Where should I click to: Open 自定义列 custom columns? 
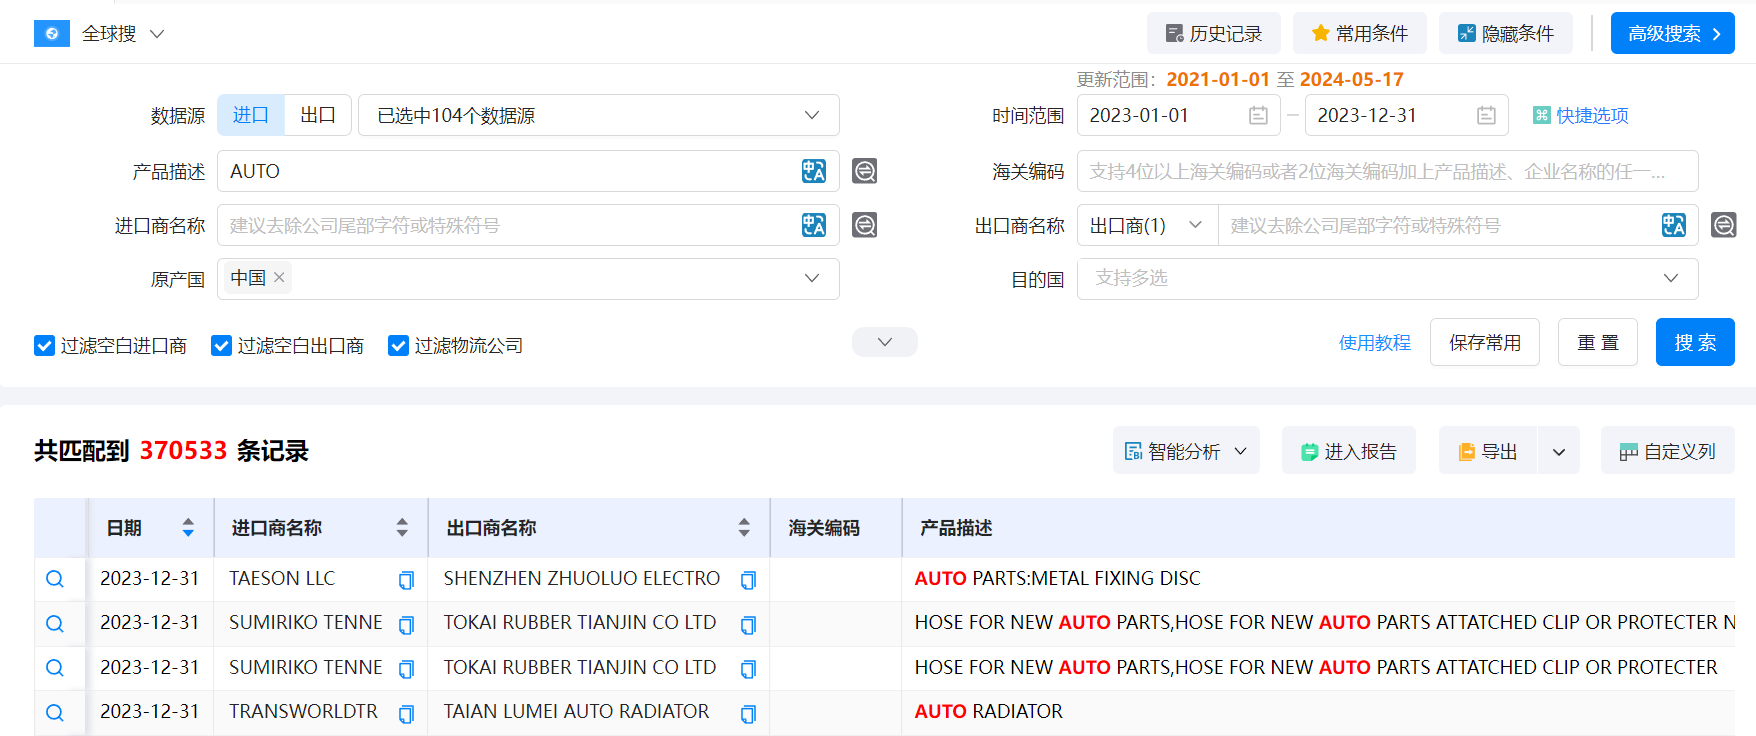click(x=1668, y=451)
